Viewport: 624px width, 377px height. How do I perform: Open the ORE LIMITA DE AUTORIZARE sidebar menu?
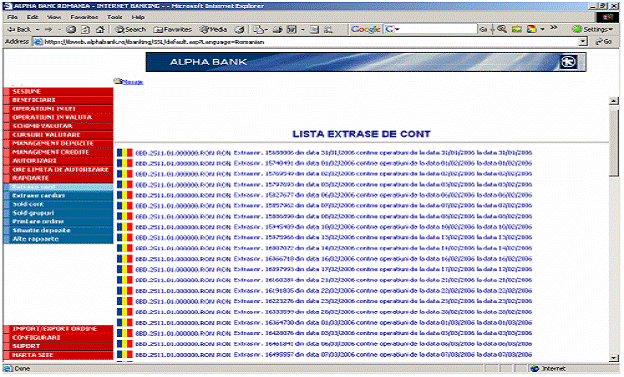pyautogui.click(x=58, y=170)
